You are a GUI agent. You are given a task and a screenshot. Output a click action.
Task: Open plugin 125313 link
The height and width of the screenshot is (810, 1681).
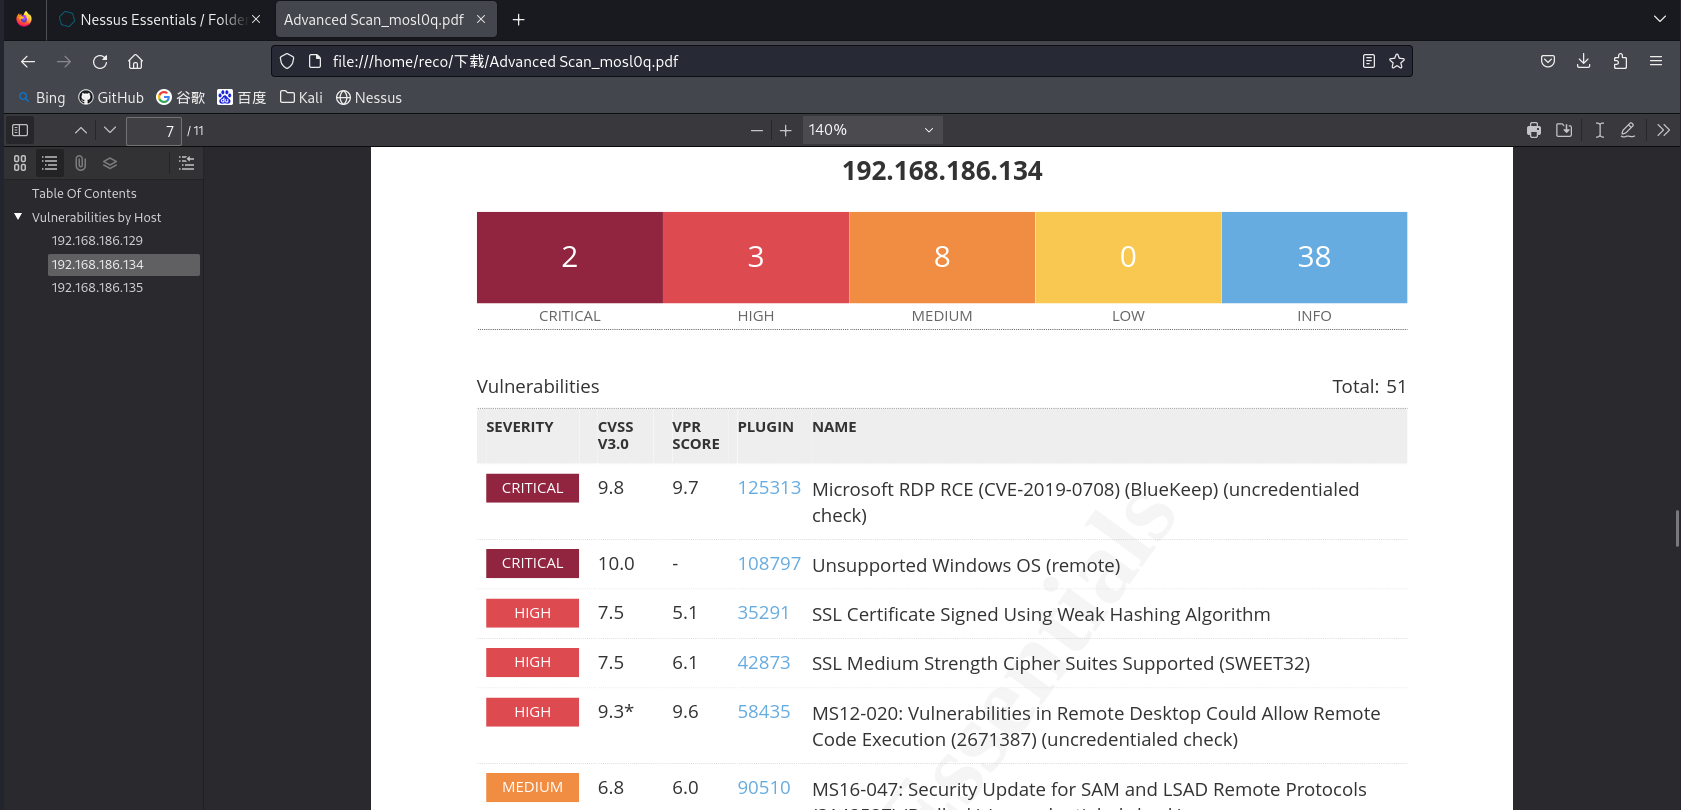point(769,488)
